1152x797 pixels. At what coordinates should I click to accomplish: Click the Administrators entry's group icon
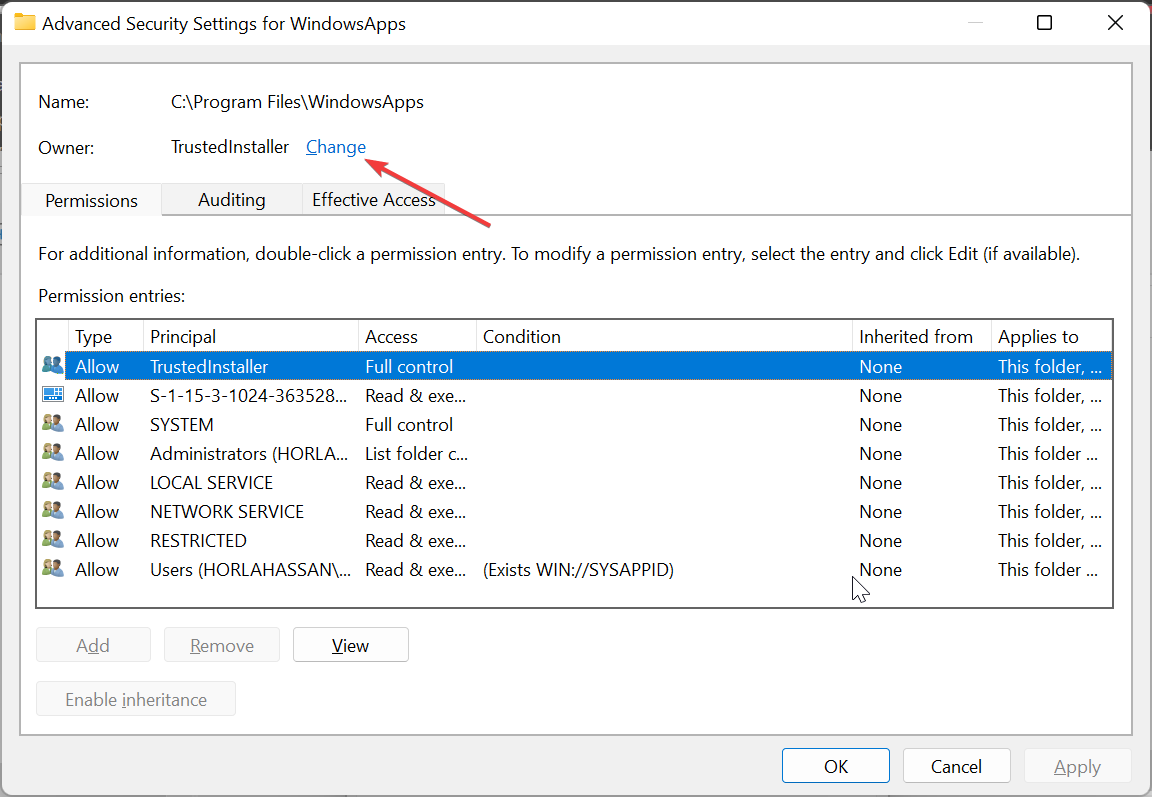click(52, 453)
